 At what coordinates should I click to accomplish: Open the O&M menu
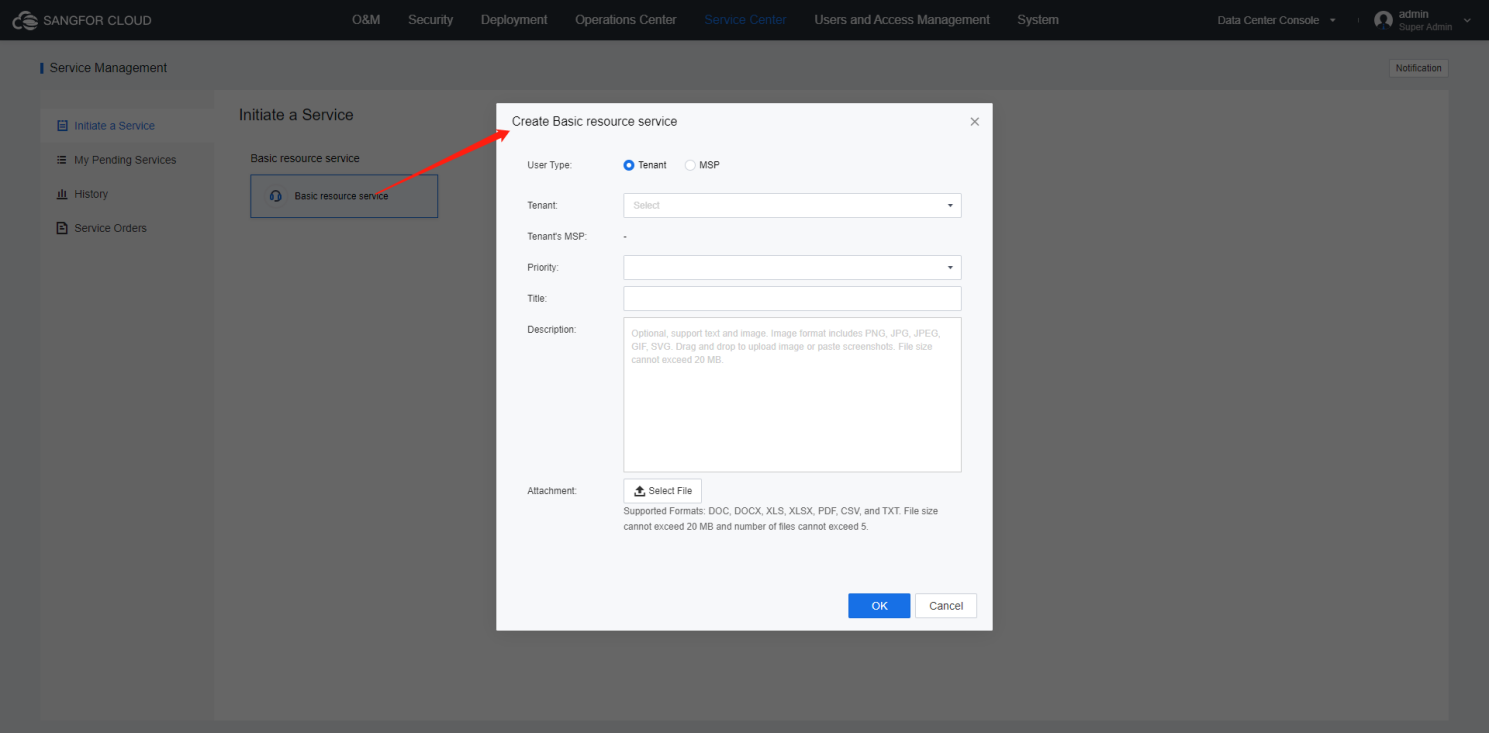tap(366, 20)
